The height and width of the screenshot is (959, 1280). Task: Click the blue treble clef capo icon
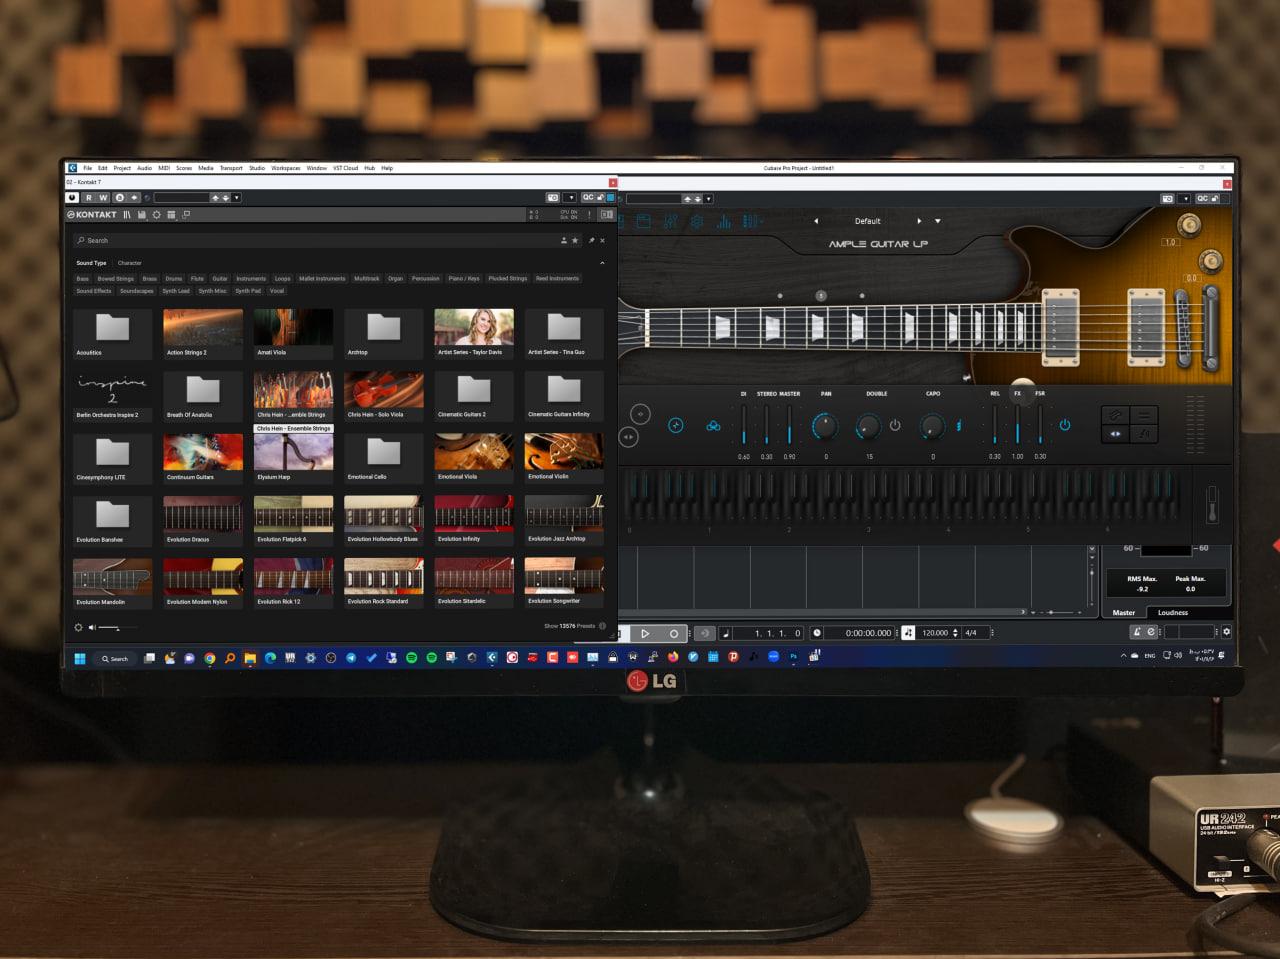[x=959, y=426]
